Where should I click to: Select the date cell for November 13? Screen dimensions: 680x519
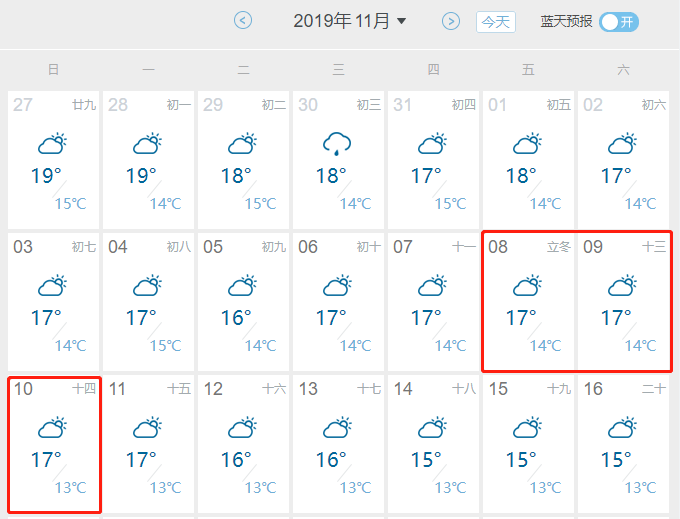(x=338, y=444)
